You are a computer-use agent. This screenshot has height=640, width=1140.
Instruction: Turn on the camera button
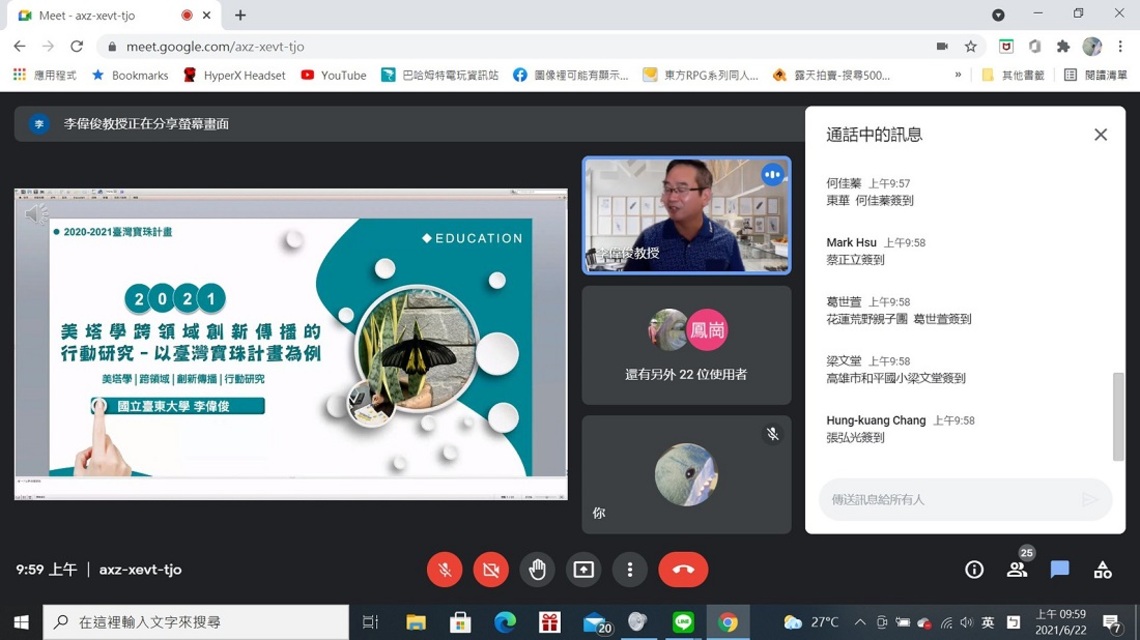pyautogui.click(x=491, y=569)
